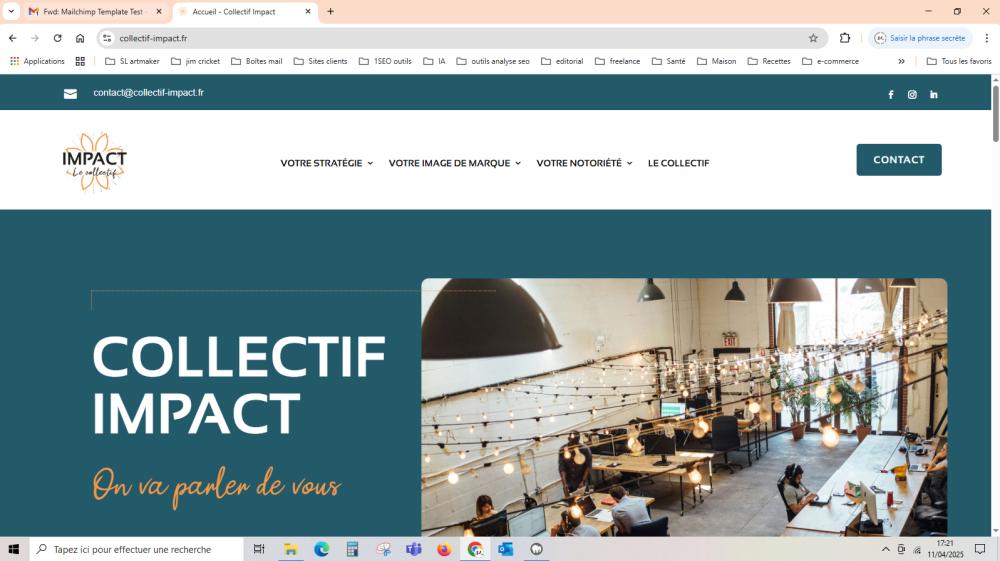Open Chrome extensions puzzle icon

[x=845, y=38]
